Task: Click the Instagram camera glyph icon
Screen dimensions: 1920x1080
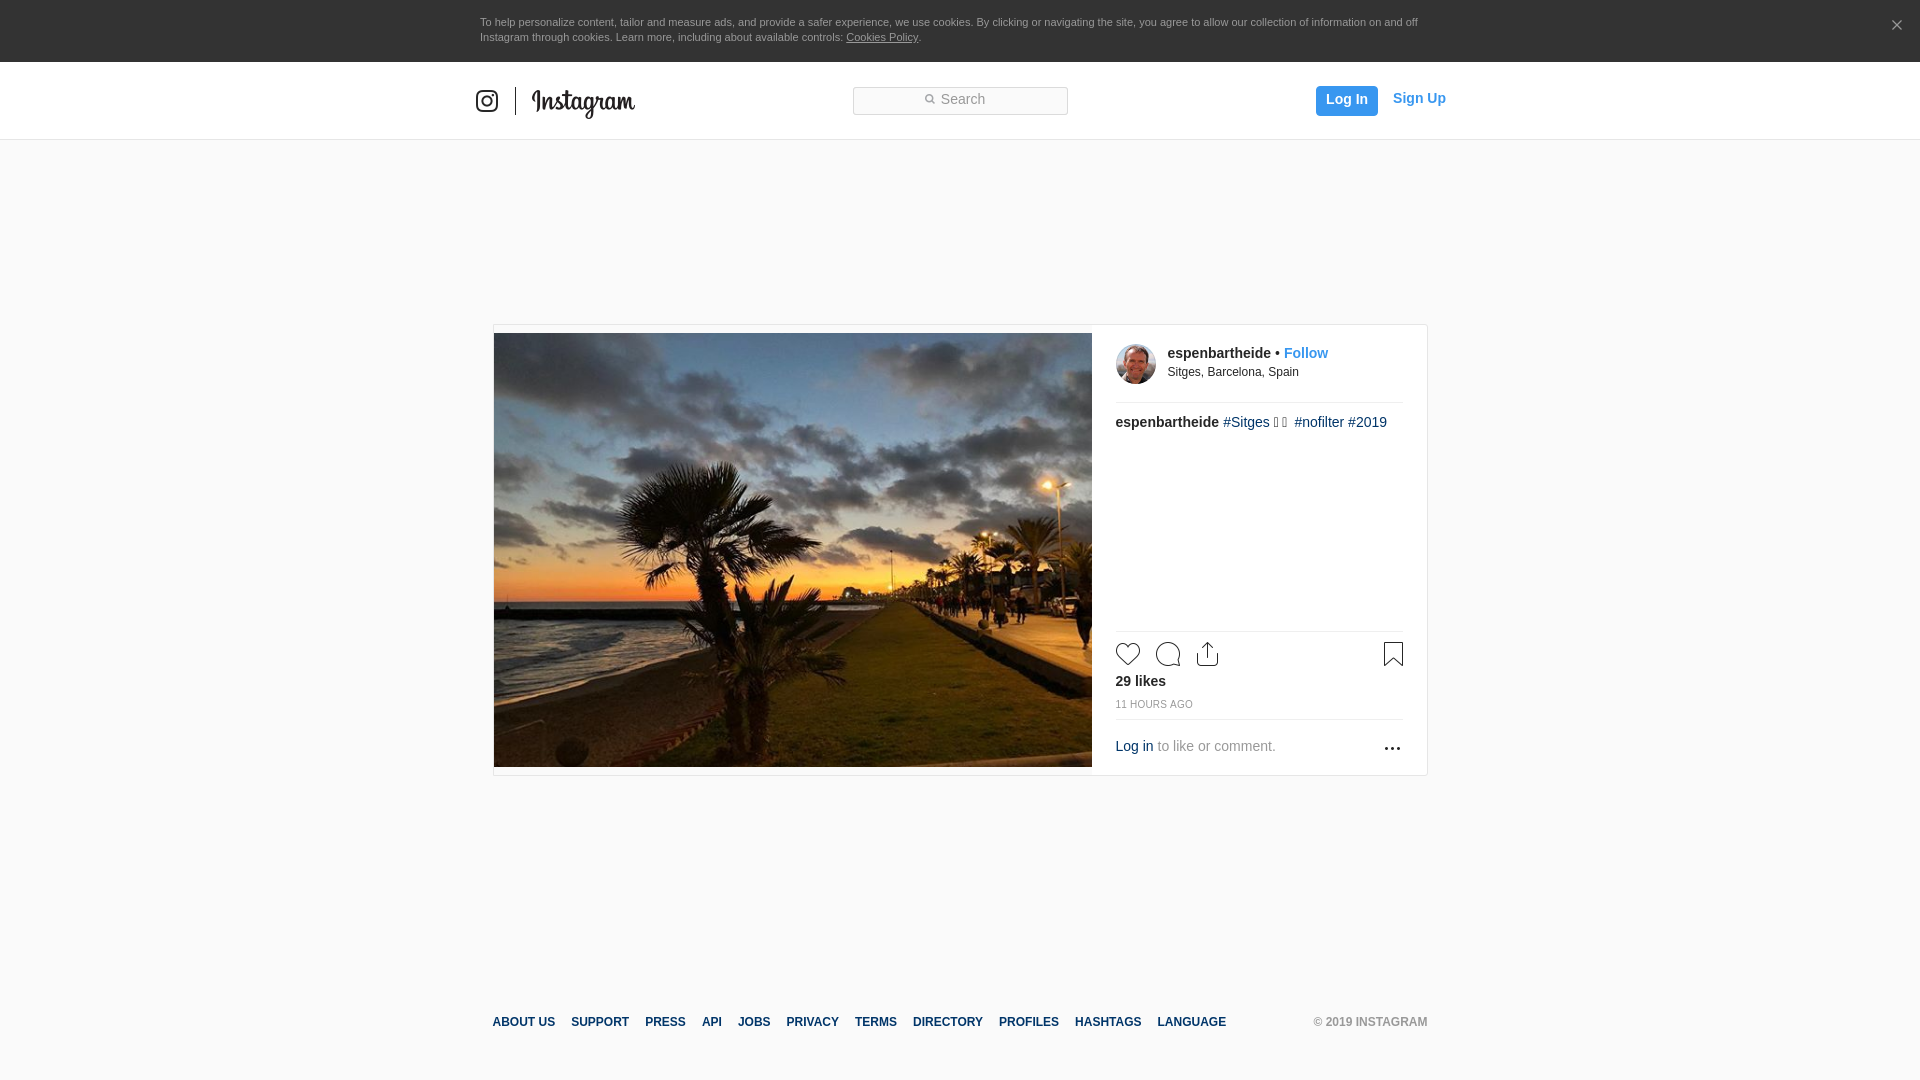Action: coord(487,101)
